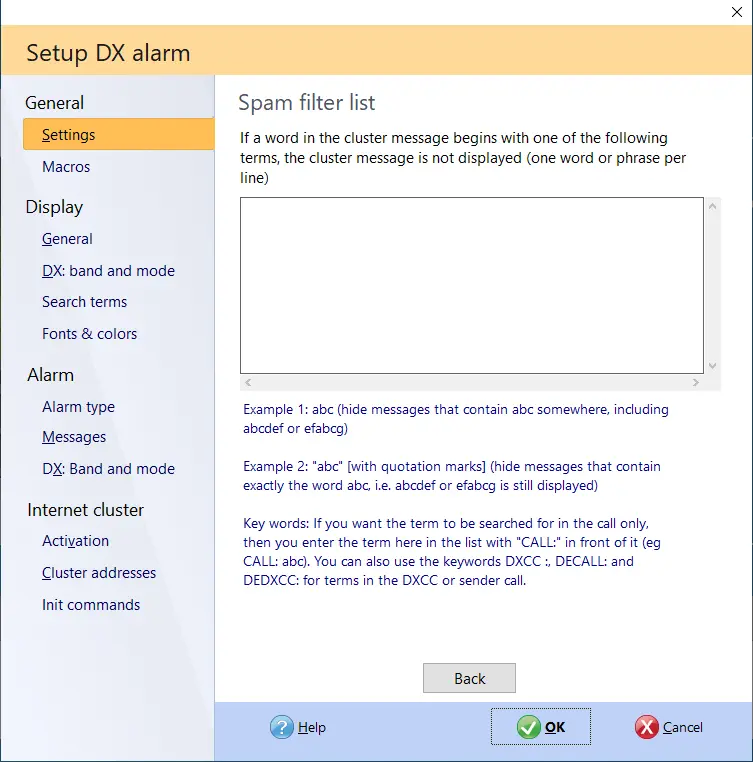753x762 pixels.
Task: Click the blue Help question mark icon
Action: tap(281, 727)
